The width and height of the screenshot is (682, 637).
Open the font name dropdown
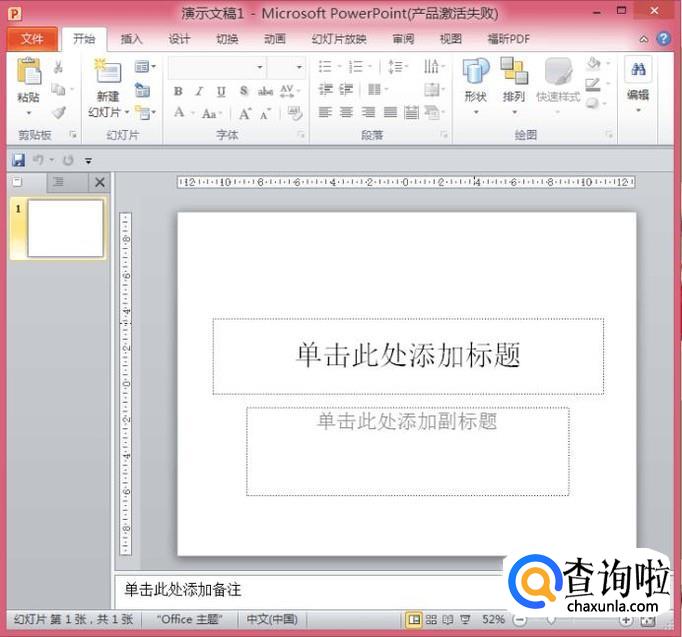click(x=260, y=67)
